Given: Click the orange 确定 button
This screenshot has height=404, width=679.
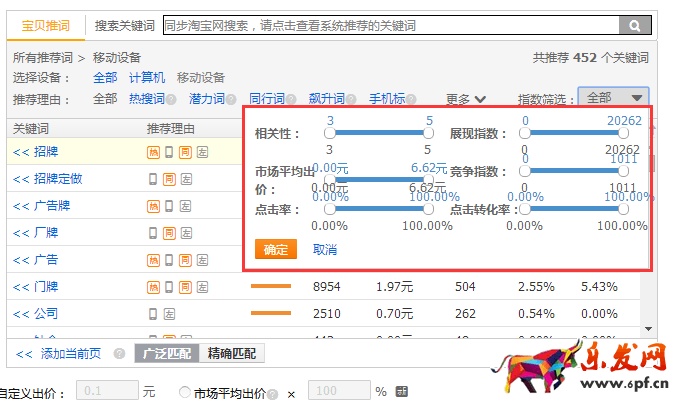Looking at the screenshot, I should pyautogui.click(x=275, y=250).
